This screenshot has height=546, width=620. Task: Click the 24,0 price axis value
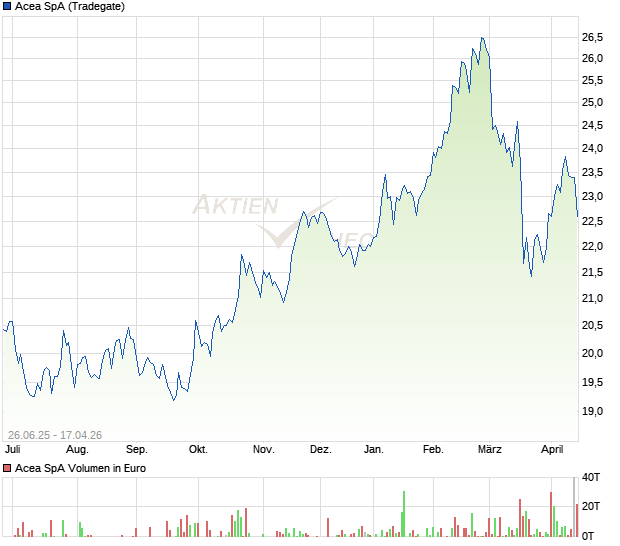tap(592, 148)
